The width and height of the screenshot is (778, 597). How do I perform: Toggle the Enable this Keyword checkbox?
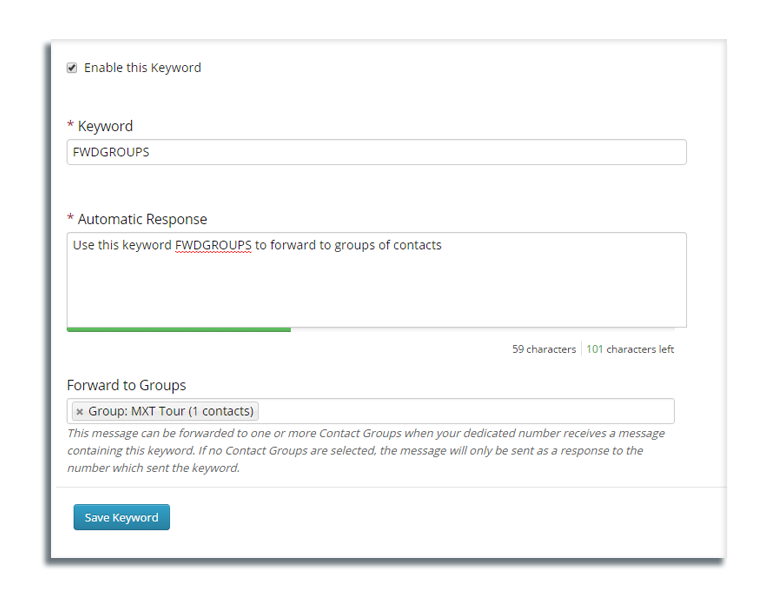coord(72,68)
